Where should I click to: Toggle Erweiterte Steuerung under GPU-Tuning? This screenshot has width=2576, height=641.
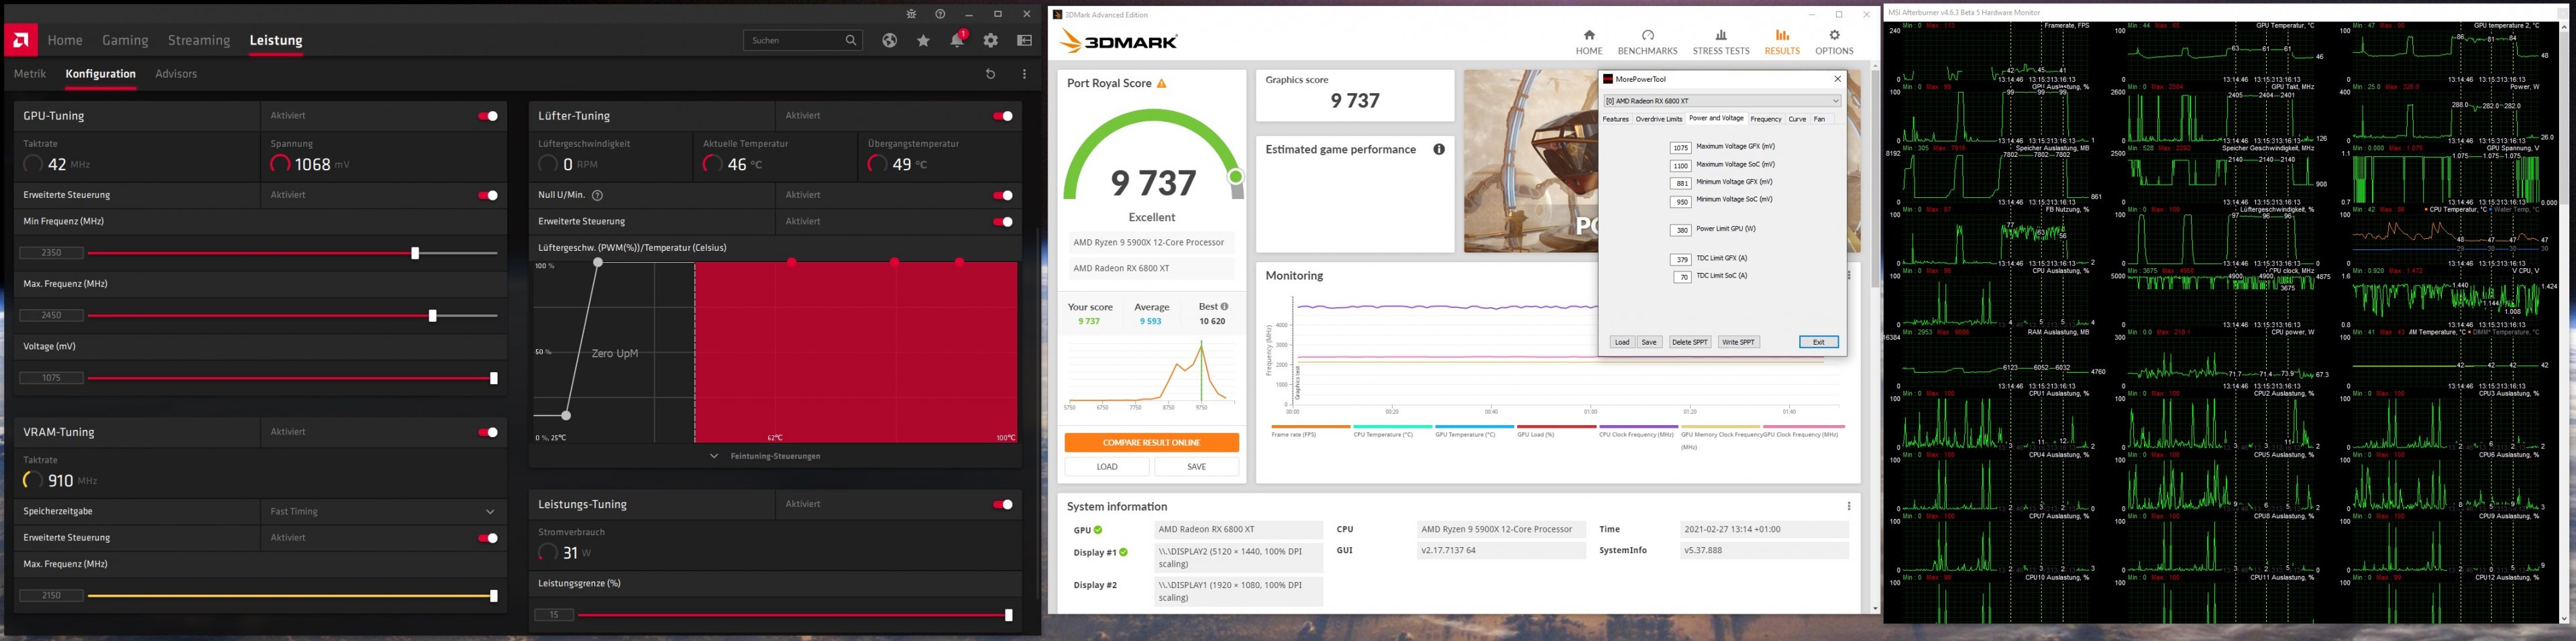pyautogui.click(x=488, y=195)
